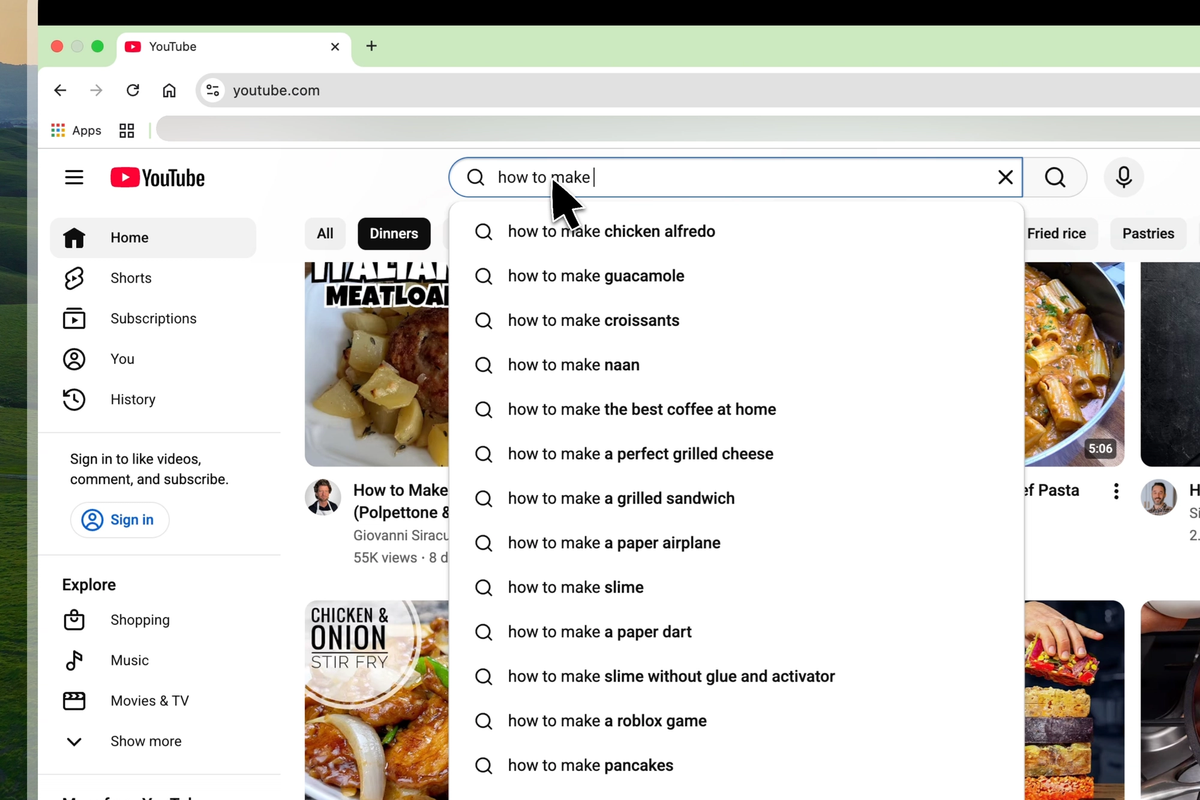This screenshot has height=800, width=1200.
Task: Clear the search field with the X button
Action: click(1005, 177)
